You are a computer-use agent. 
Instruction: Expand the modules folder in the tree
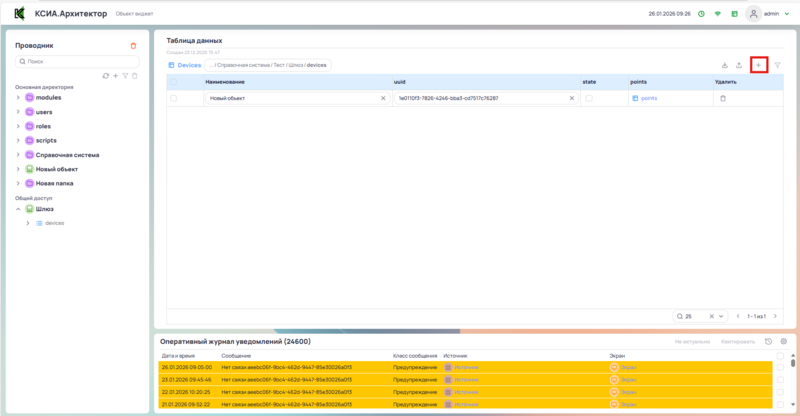tap(18, 98)
